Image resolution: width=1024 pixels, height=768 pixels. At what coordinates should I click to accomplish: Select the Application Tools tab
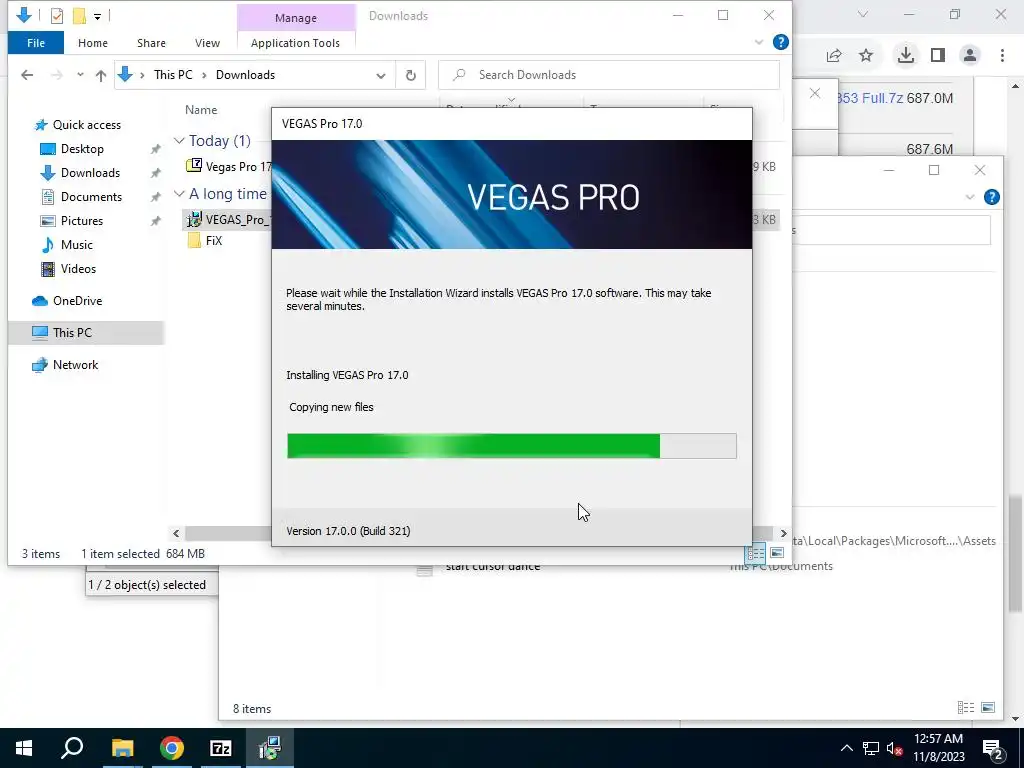pyautogui.click(x=295, y=43)
